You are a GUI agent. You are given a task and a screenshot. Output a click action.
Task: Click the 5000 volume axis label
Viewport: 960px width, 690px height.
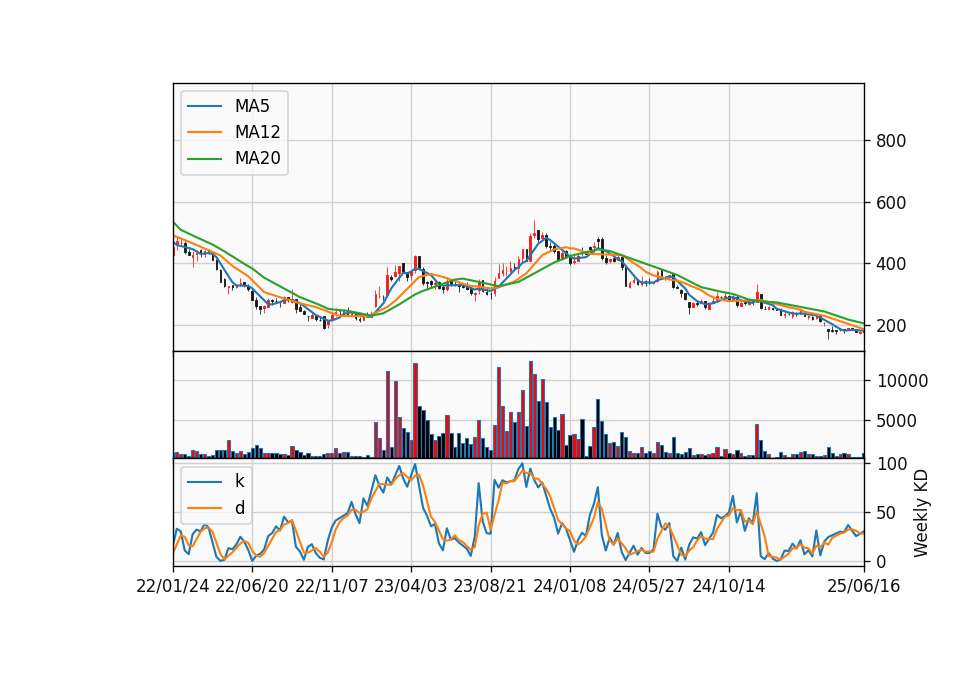point(896,421)
